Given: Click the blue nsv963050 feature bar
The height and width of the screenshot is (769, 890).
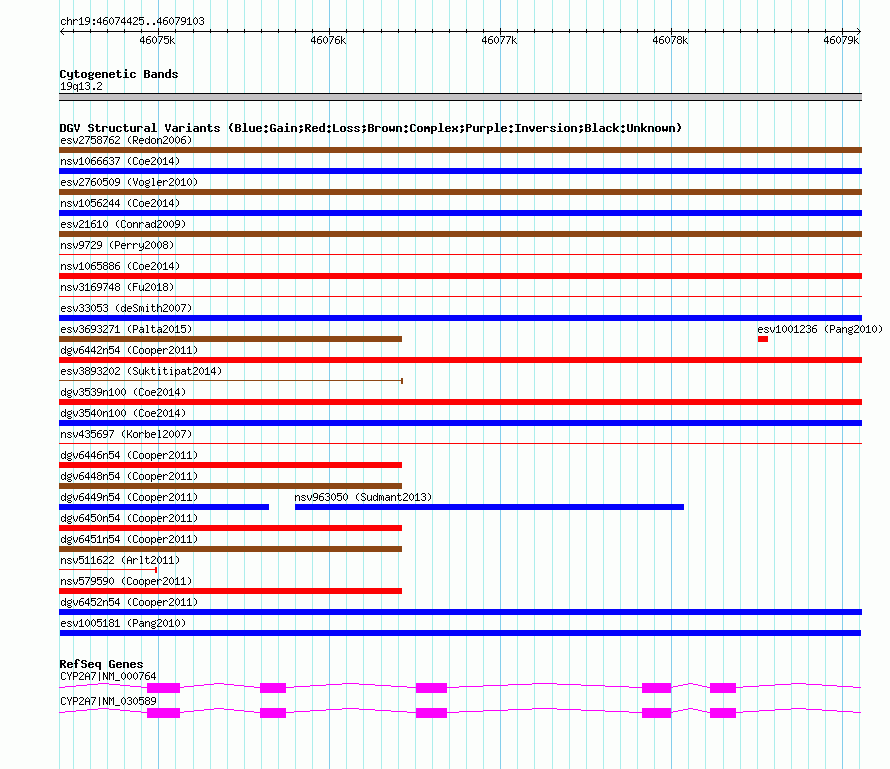Looking at the screenshot, I should [489, 507].
